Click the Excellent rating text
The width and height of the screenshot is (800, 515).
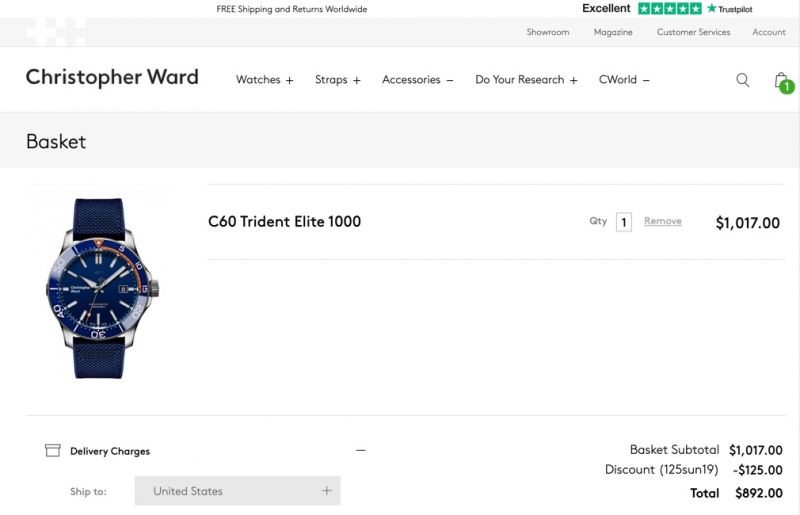click(x=606, y=9)
